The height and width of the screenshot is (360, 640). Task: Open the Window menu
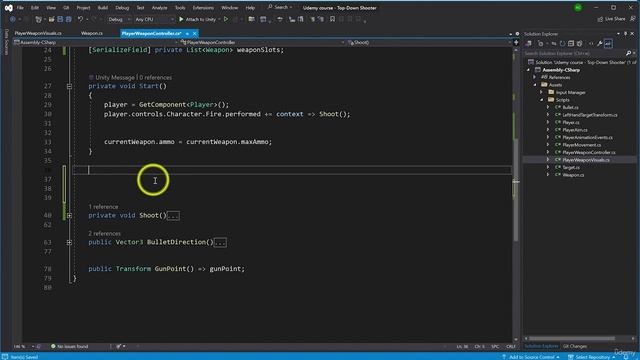[x=229, y=8]
